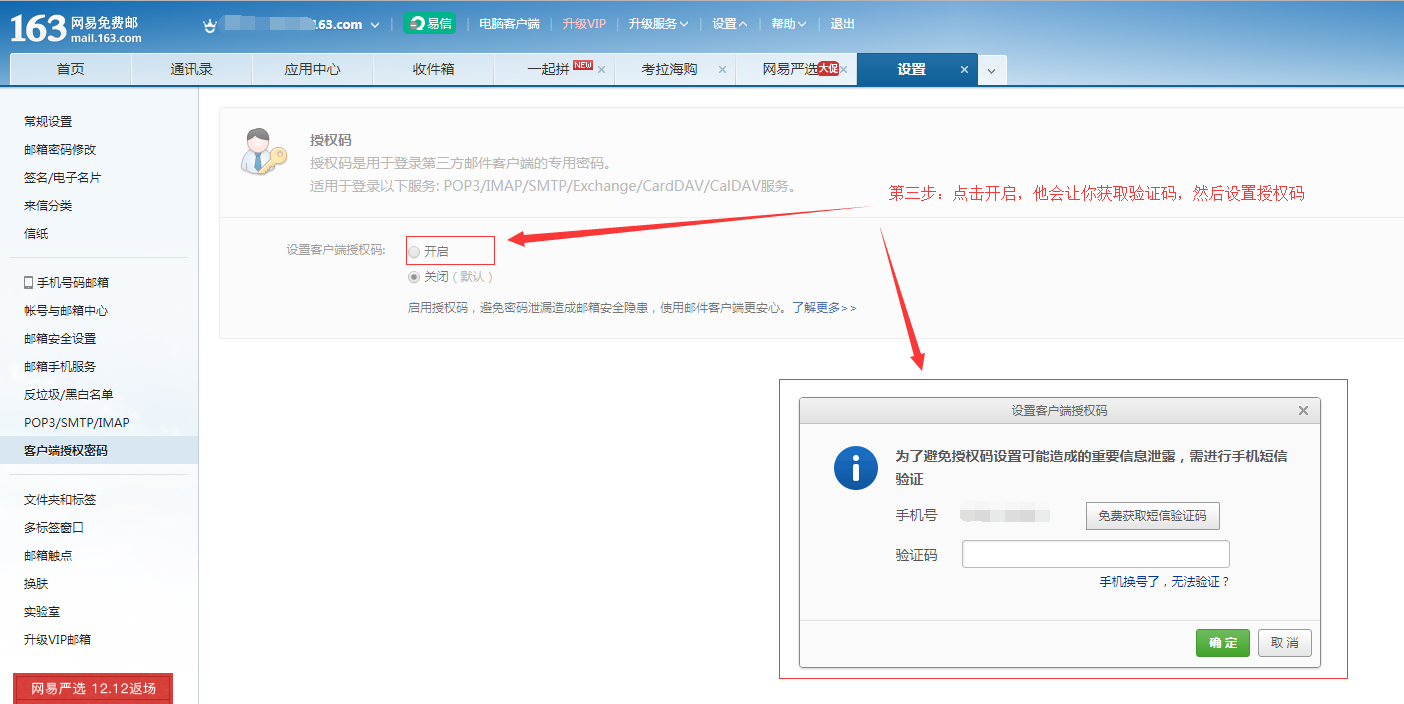Click 免费获取短信验证码 button

point(1152,516)
